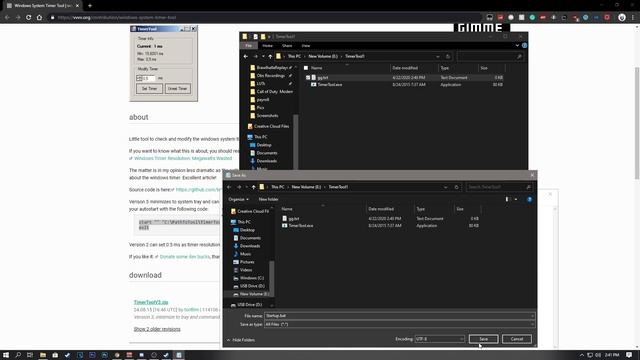Click the up arrow in File Explorer
Screen dimensions: 640x360
point(270,56)
